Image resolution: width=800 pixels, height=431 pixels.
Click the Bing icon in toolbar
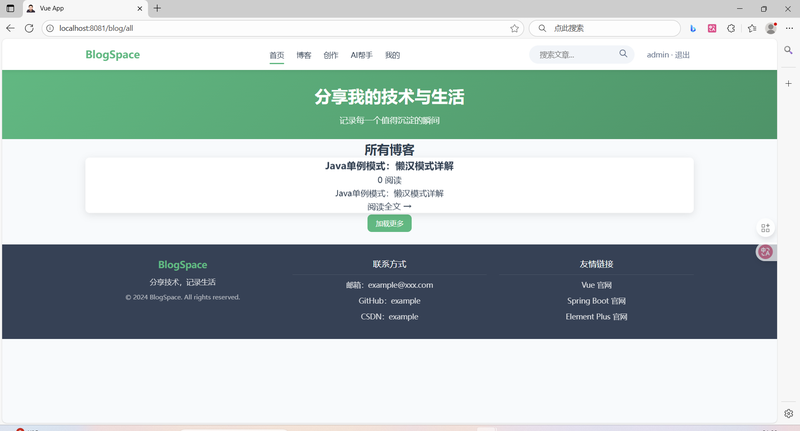[x=693, y=29]
